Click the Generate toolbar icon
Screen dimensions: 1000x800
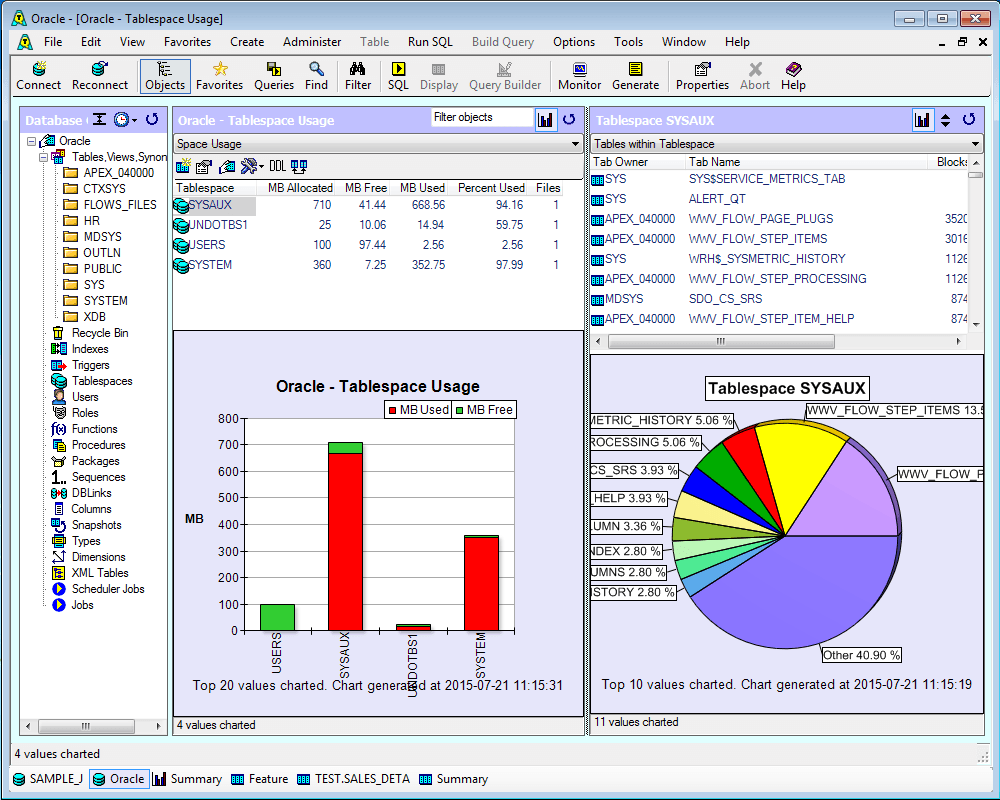635,76
